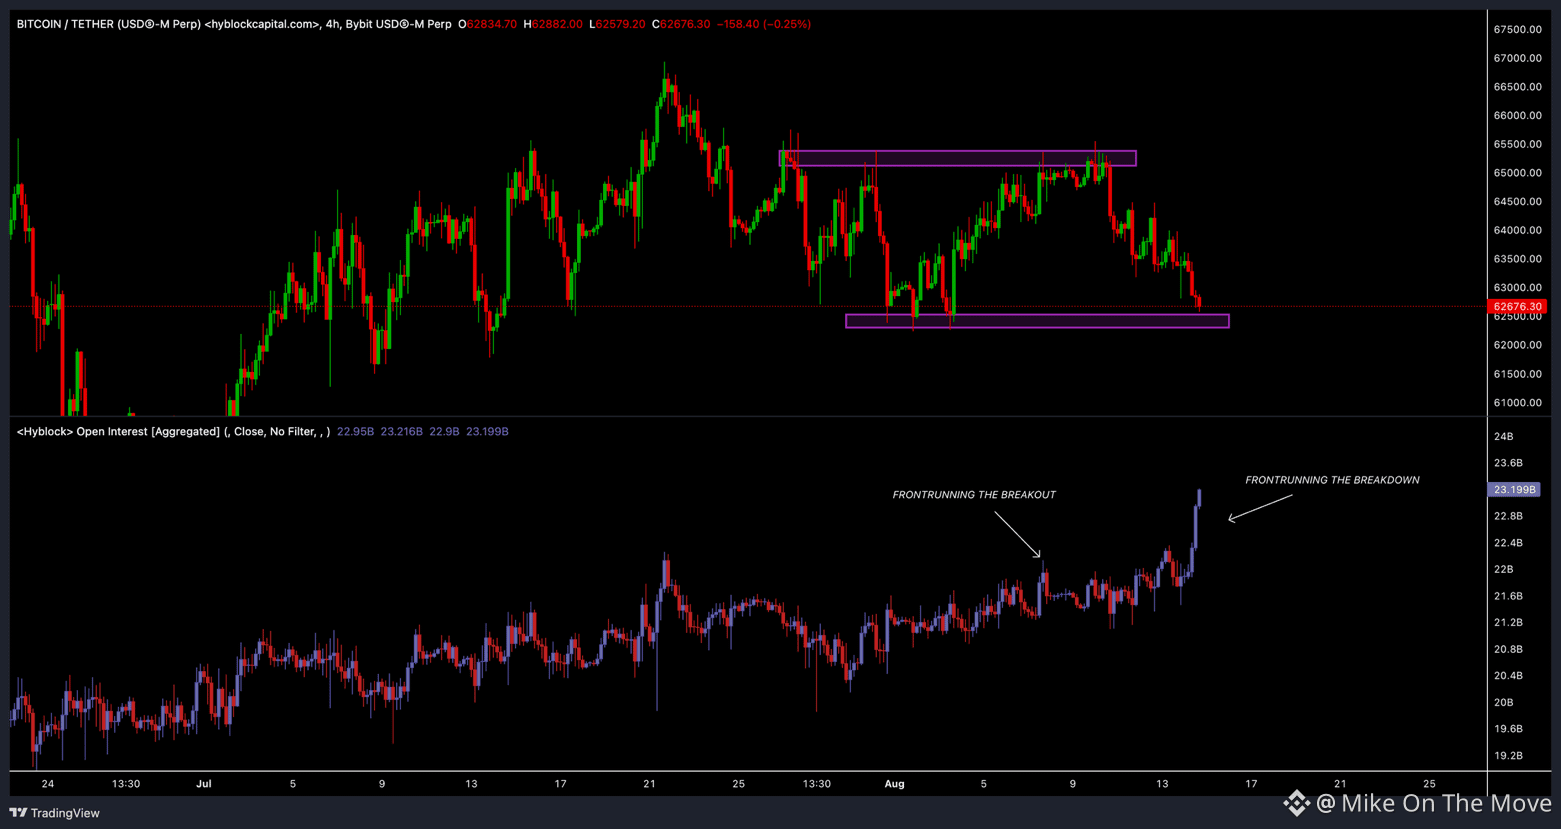Click the 24B open interest axis label
The image size is (1561, 829).
1503,437
